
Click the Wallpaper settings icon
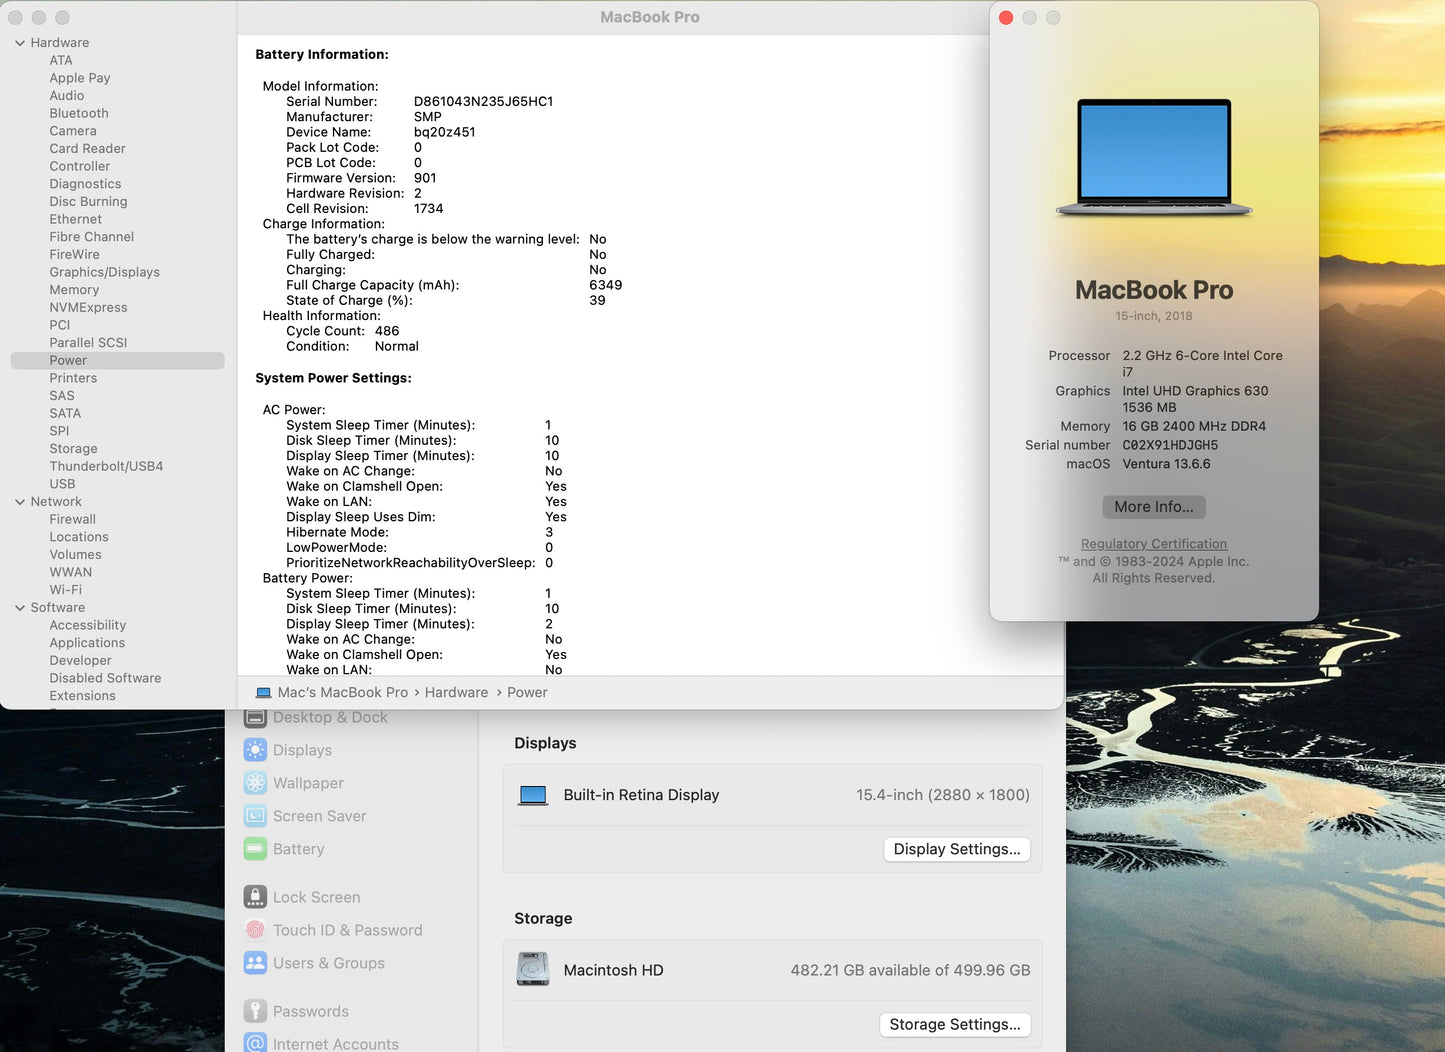click(255, 783)
